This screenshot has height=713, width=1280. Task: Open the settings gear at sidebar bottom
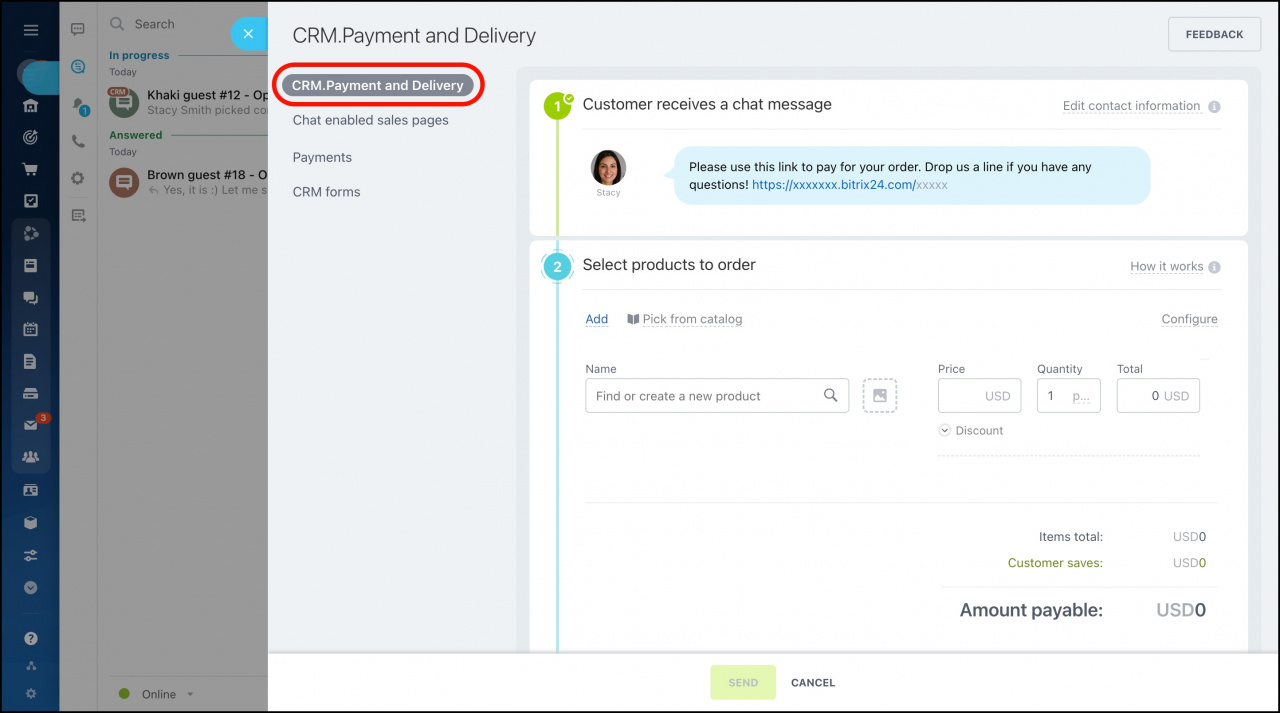[31, 694]
